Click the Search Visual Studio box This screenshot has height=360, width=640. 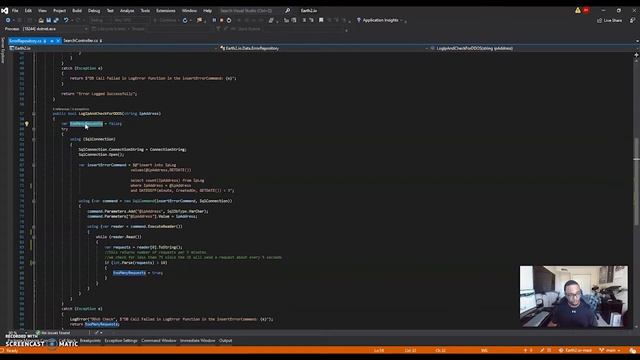pyautogui.click(x=251, y=11)
